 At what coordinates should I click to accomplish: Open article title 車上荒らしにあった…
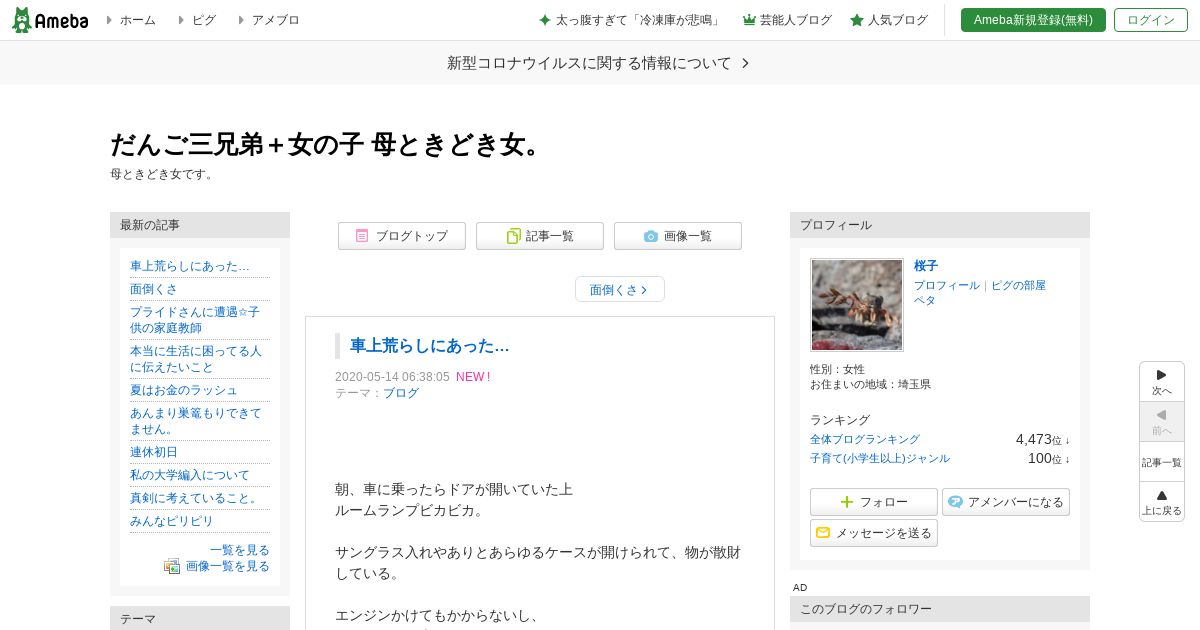(430, 346)
